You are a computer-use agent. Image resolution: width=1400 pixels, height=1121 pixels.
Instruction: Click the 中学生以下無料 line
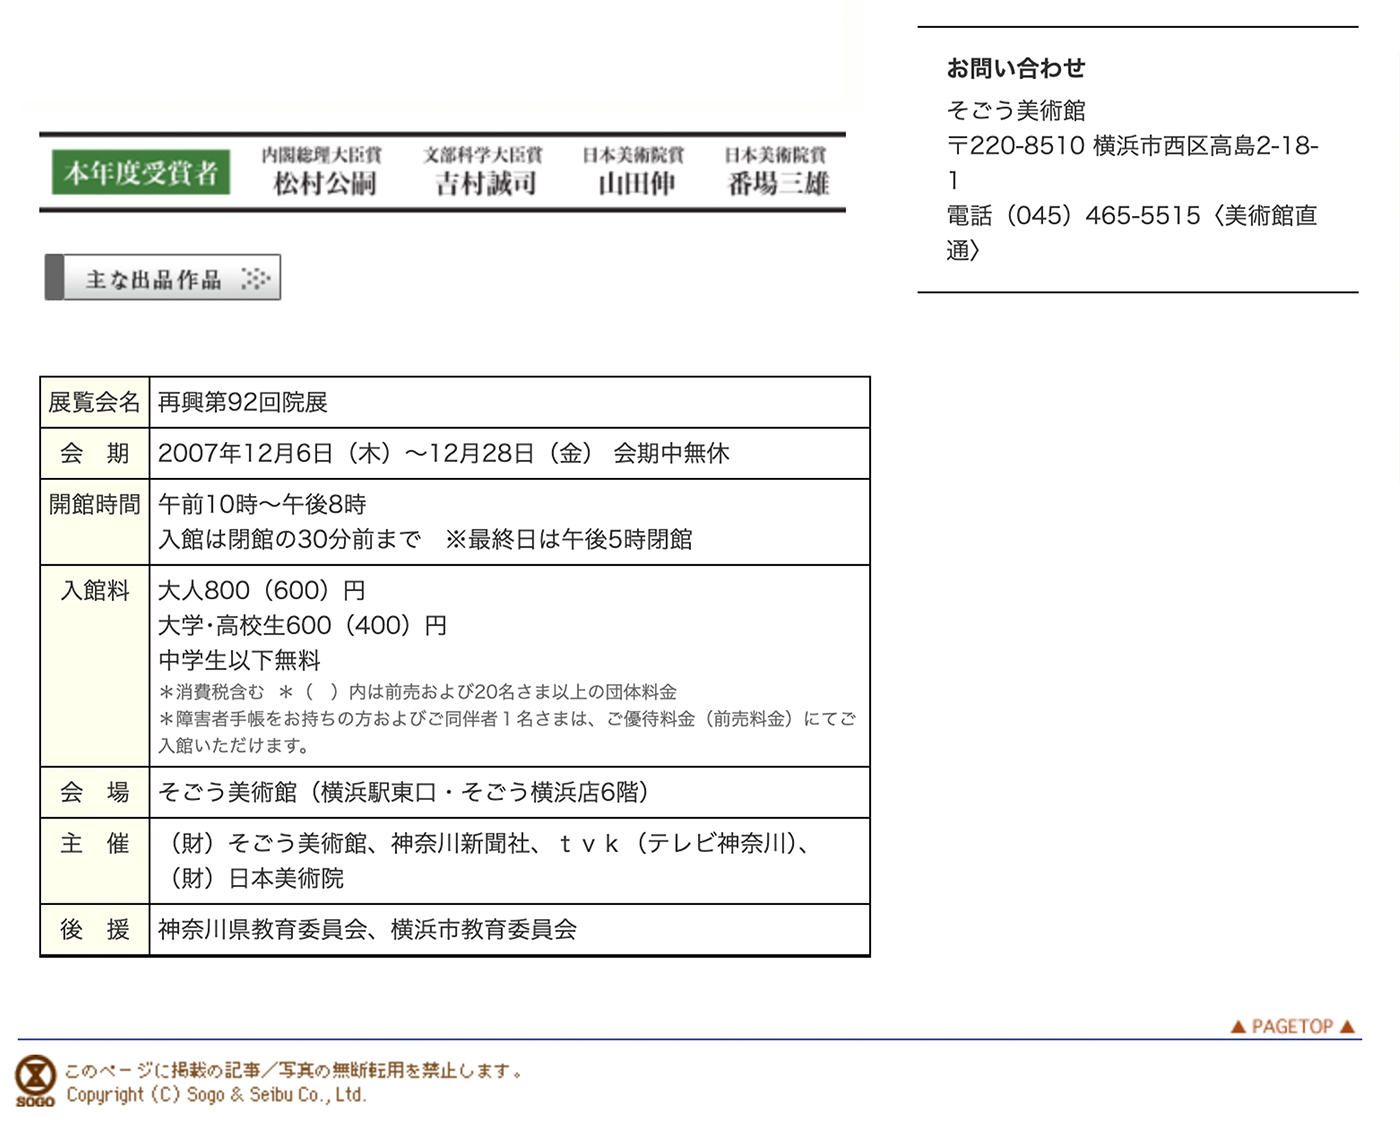coord(240,660)
